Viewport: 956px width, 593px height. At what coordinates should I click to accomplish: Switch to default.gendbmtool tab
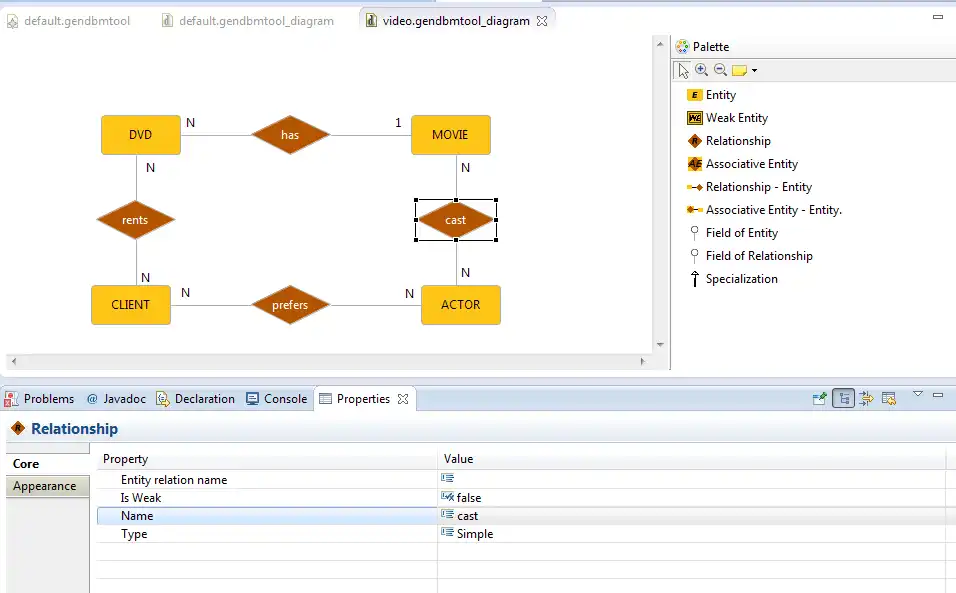click(x=69, y=21)
